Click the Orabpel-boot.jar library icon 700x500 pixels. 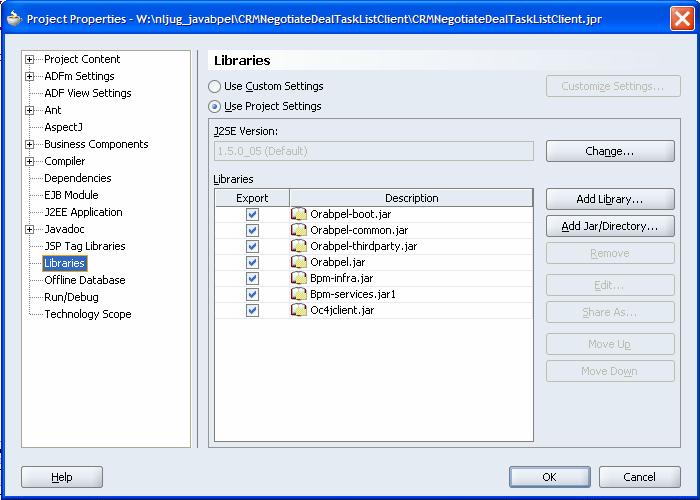pos(299,214)
